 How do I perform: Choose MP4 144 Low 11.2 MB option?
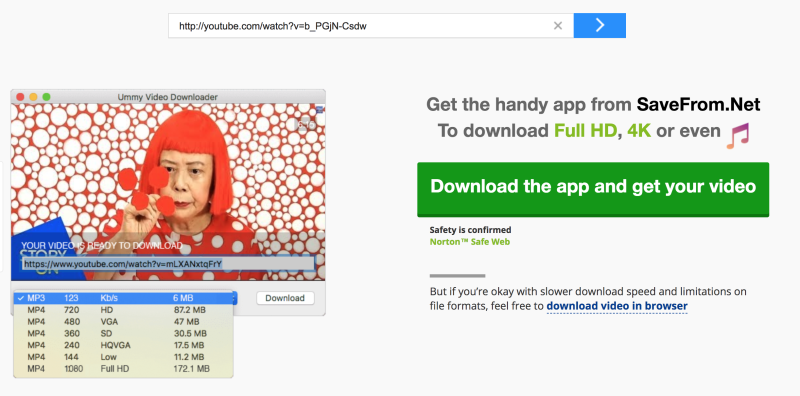123,357
